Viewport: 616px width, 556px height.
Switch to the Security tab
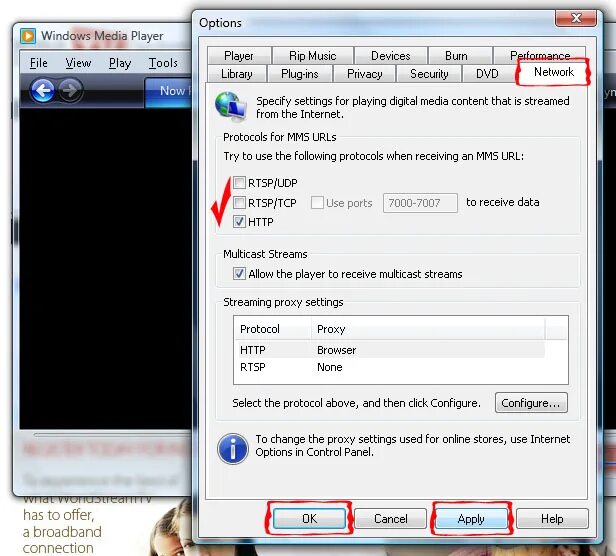coord(429,73)
